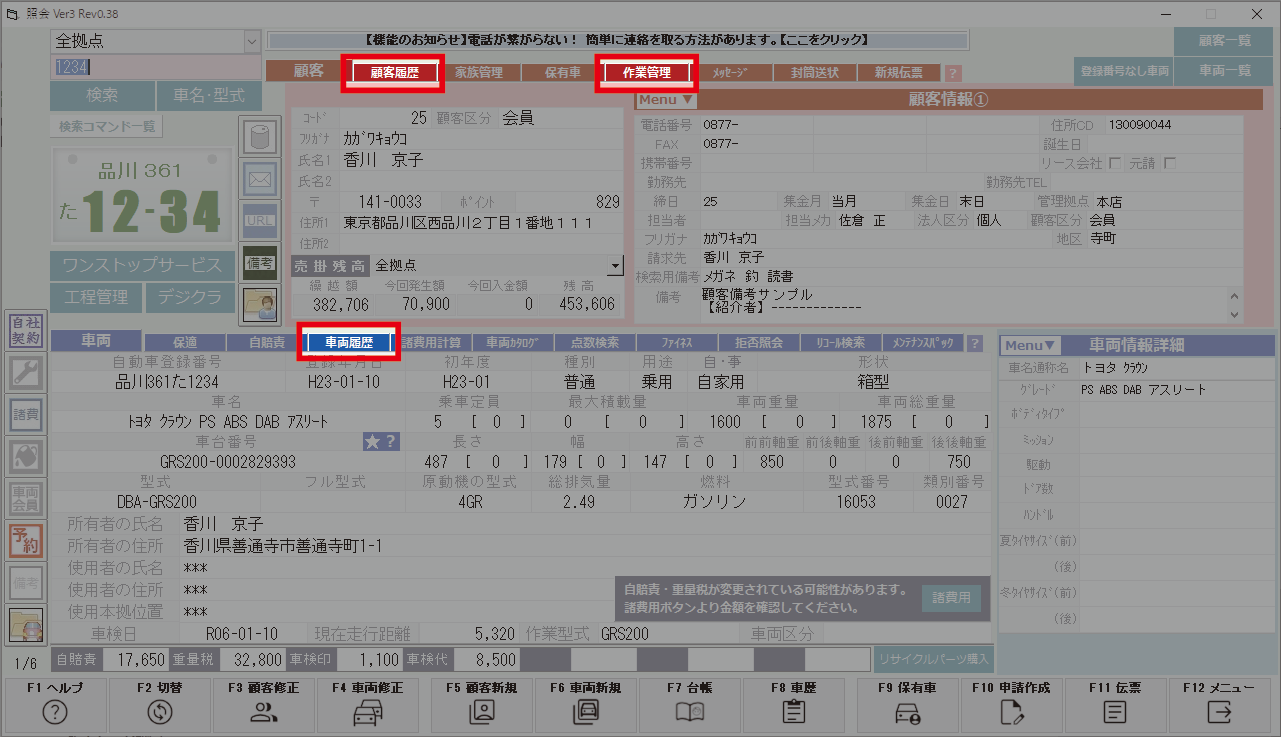Click the search field containing 1234
The width and height of the screenshot is (1281, 737).
coord(155,67)
